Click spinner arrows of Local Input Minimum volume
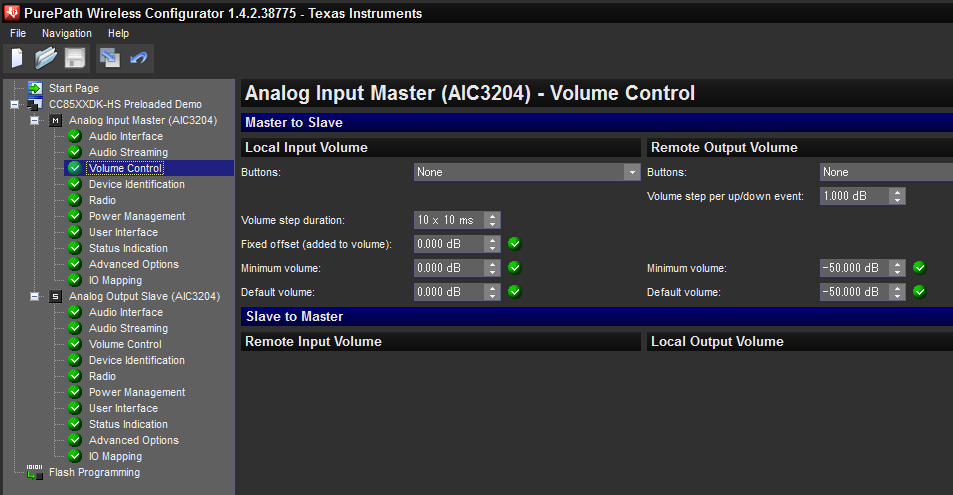 pyautogui.click(x=493, y=268)
